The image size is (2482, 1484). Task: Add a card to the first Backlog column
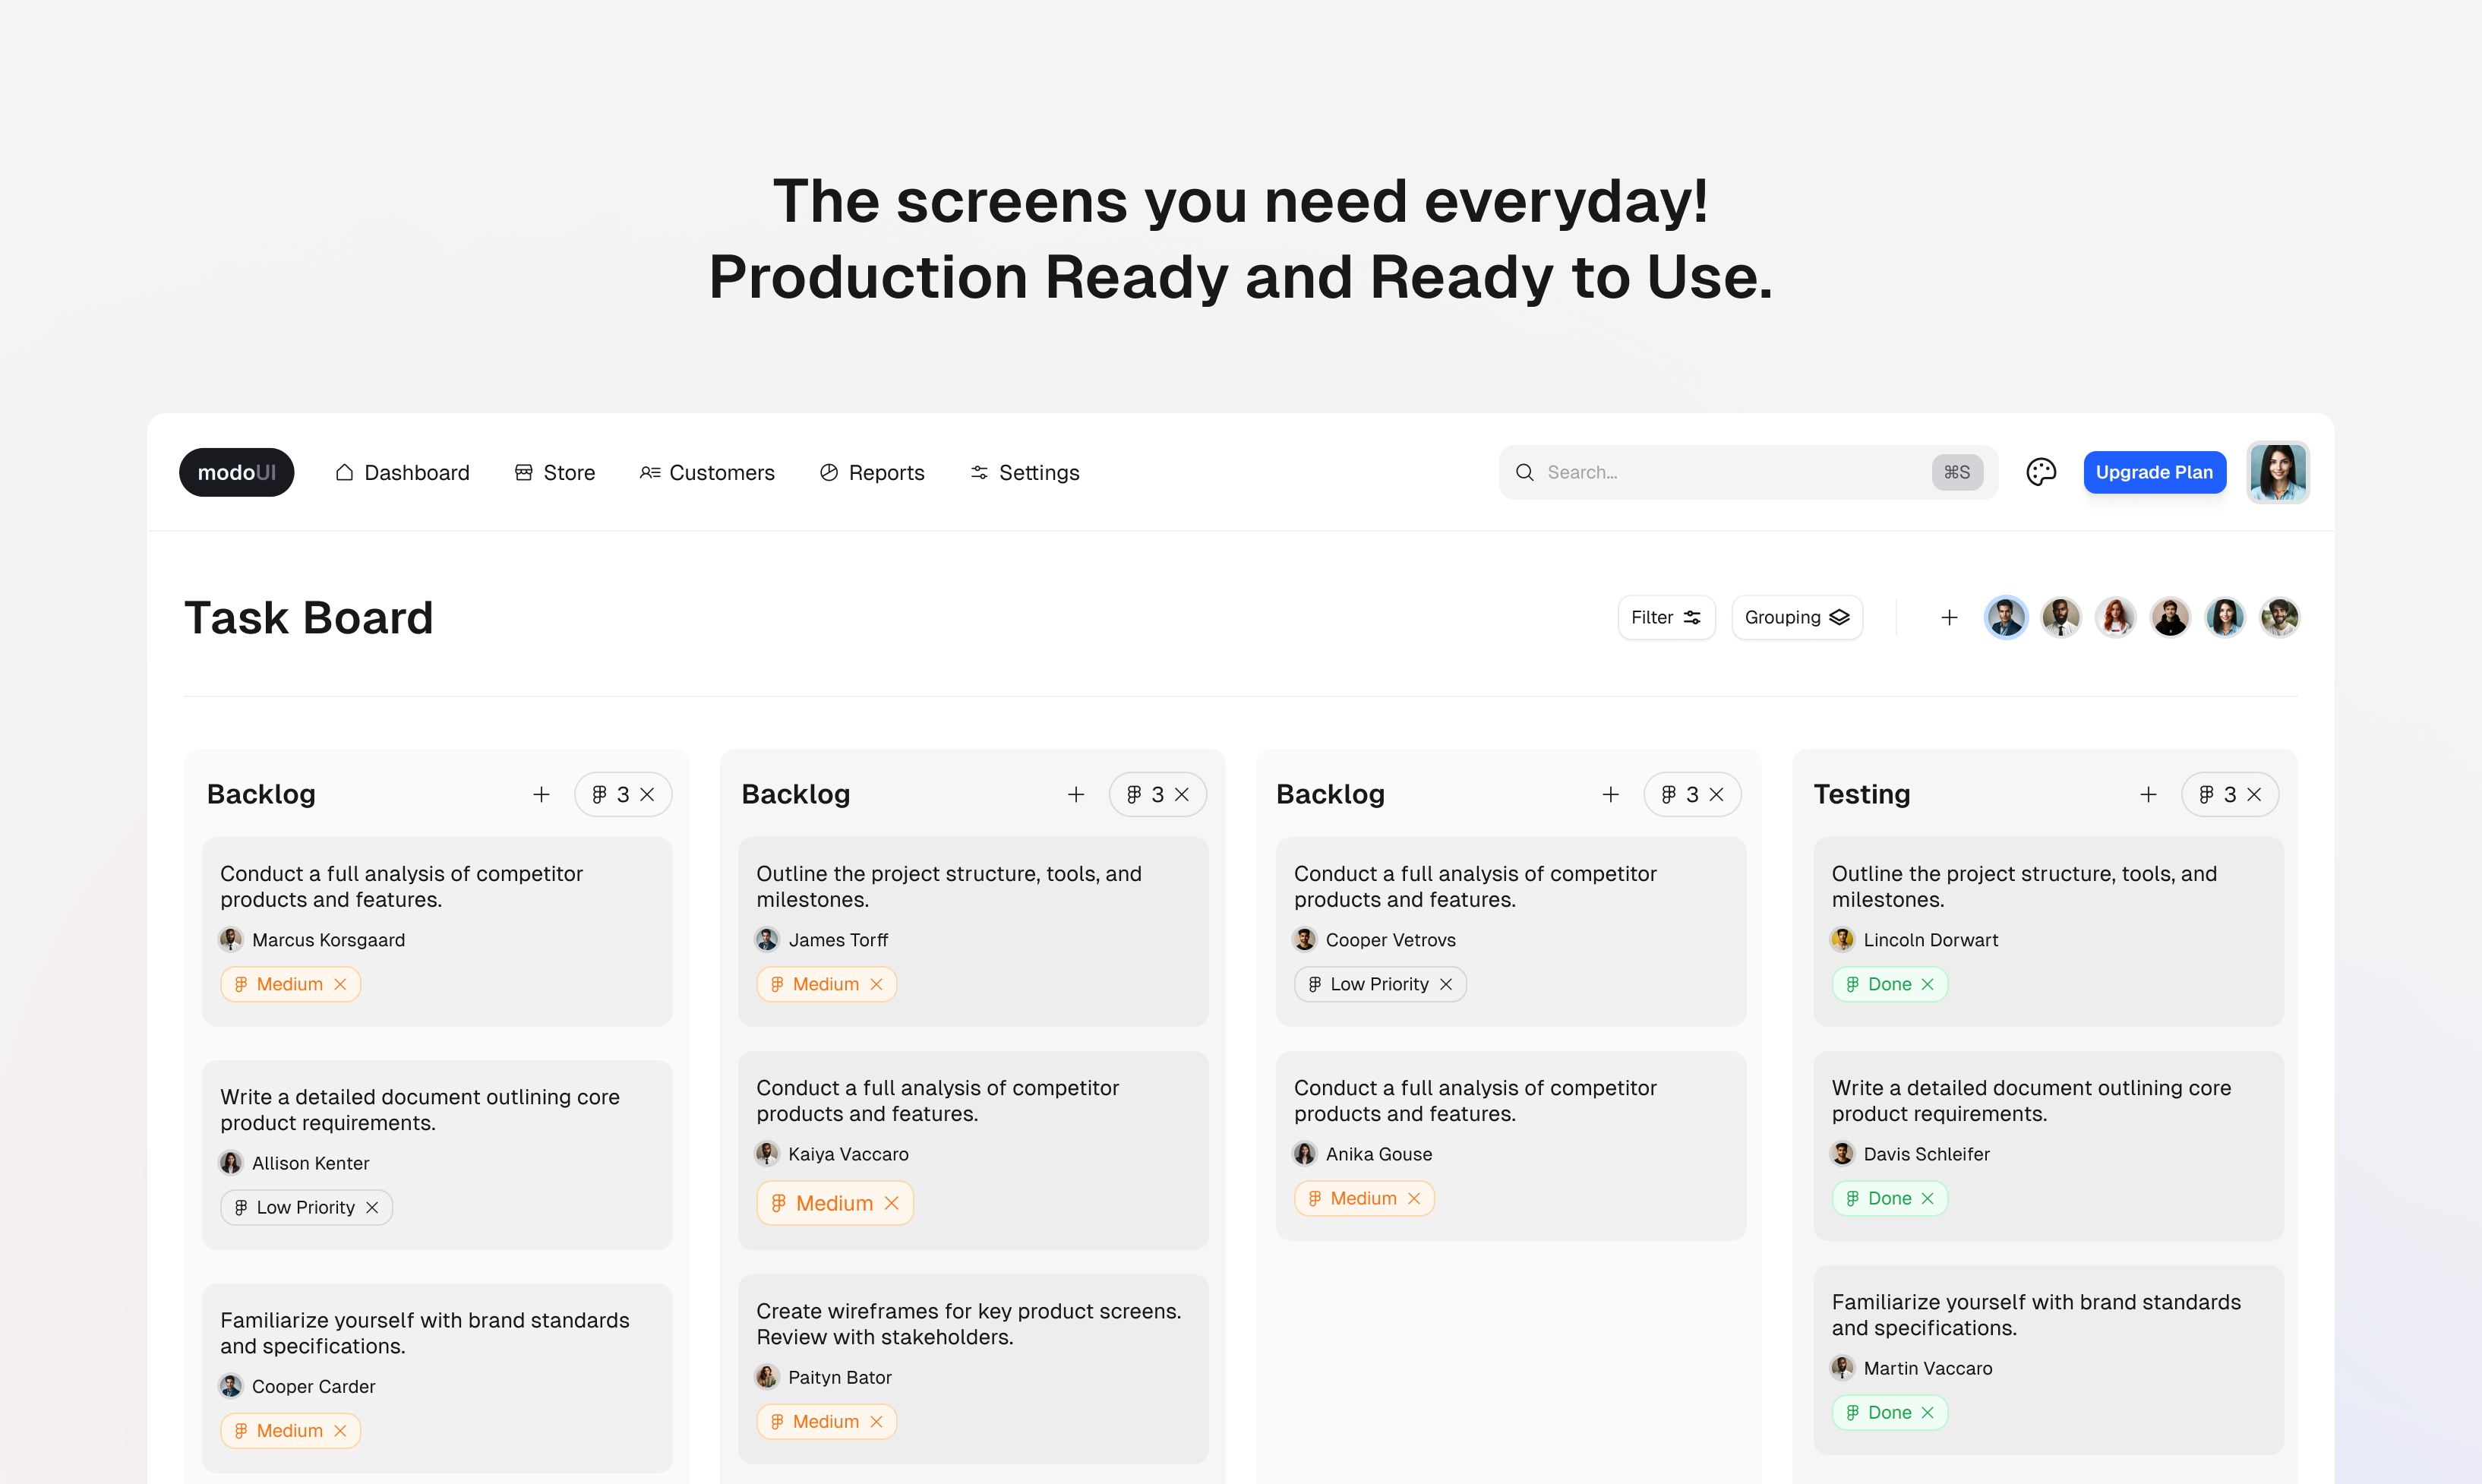[x=541, y=794]
